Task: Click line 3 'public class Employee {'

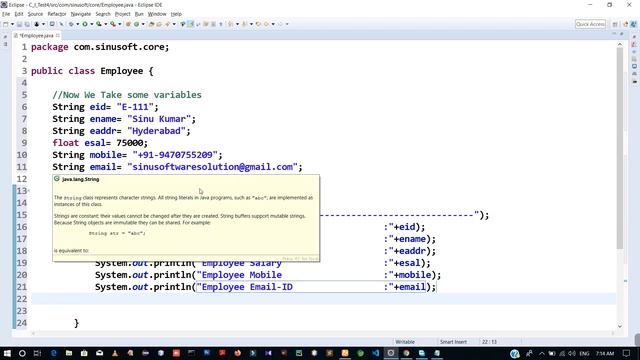Action: [92, 71]
